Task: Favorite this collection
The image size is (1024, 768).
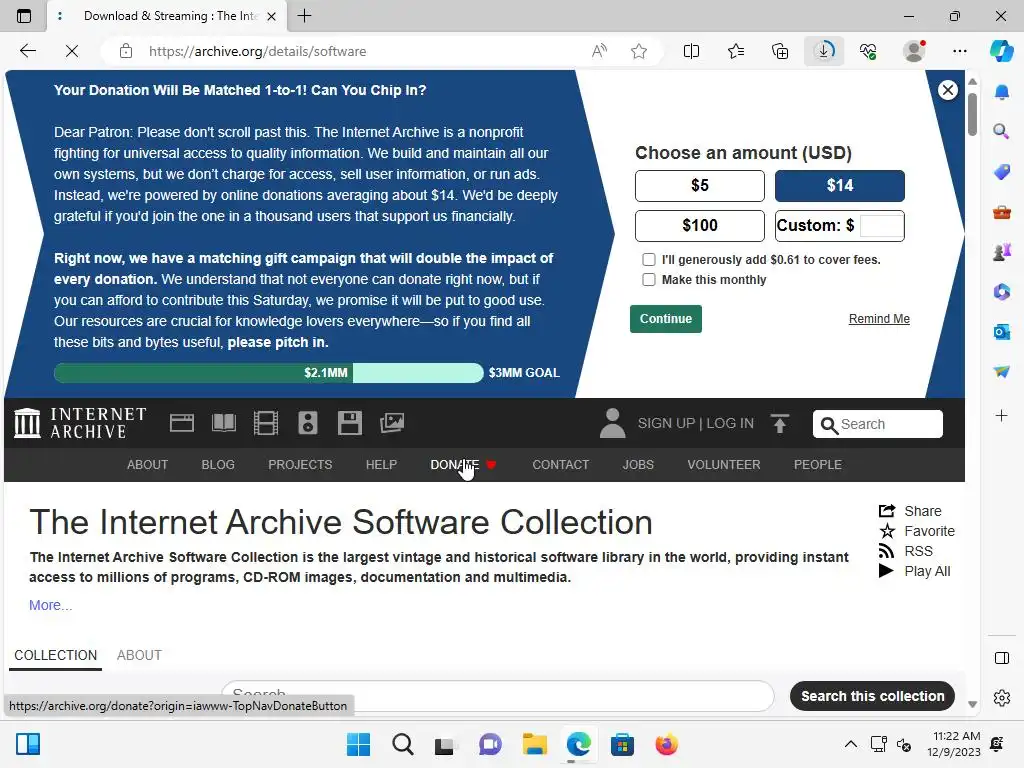Action: (x=917, y=531)
